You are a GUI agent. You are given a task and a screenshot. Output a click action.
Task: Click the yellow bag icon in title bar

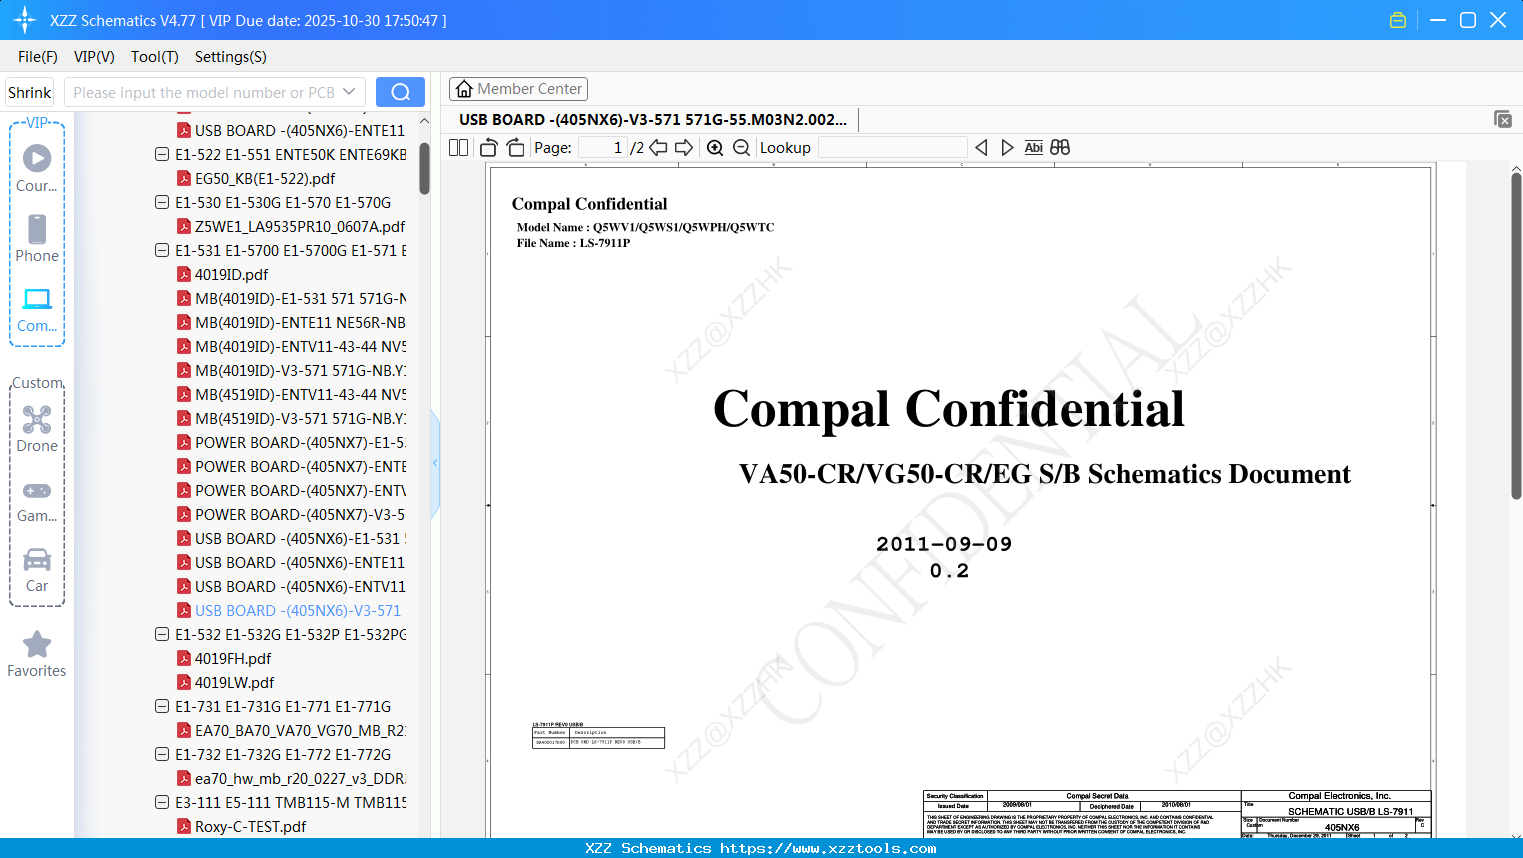pos(1398,20)
